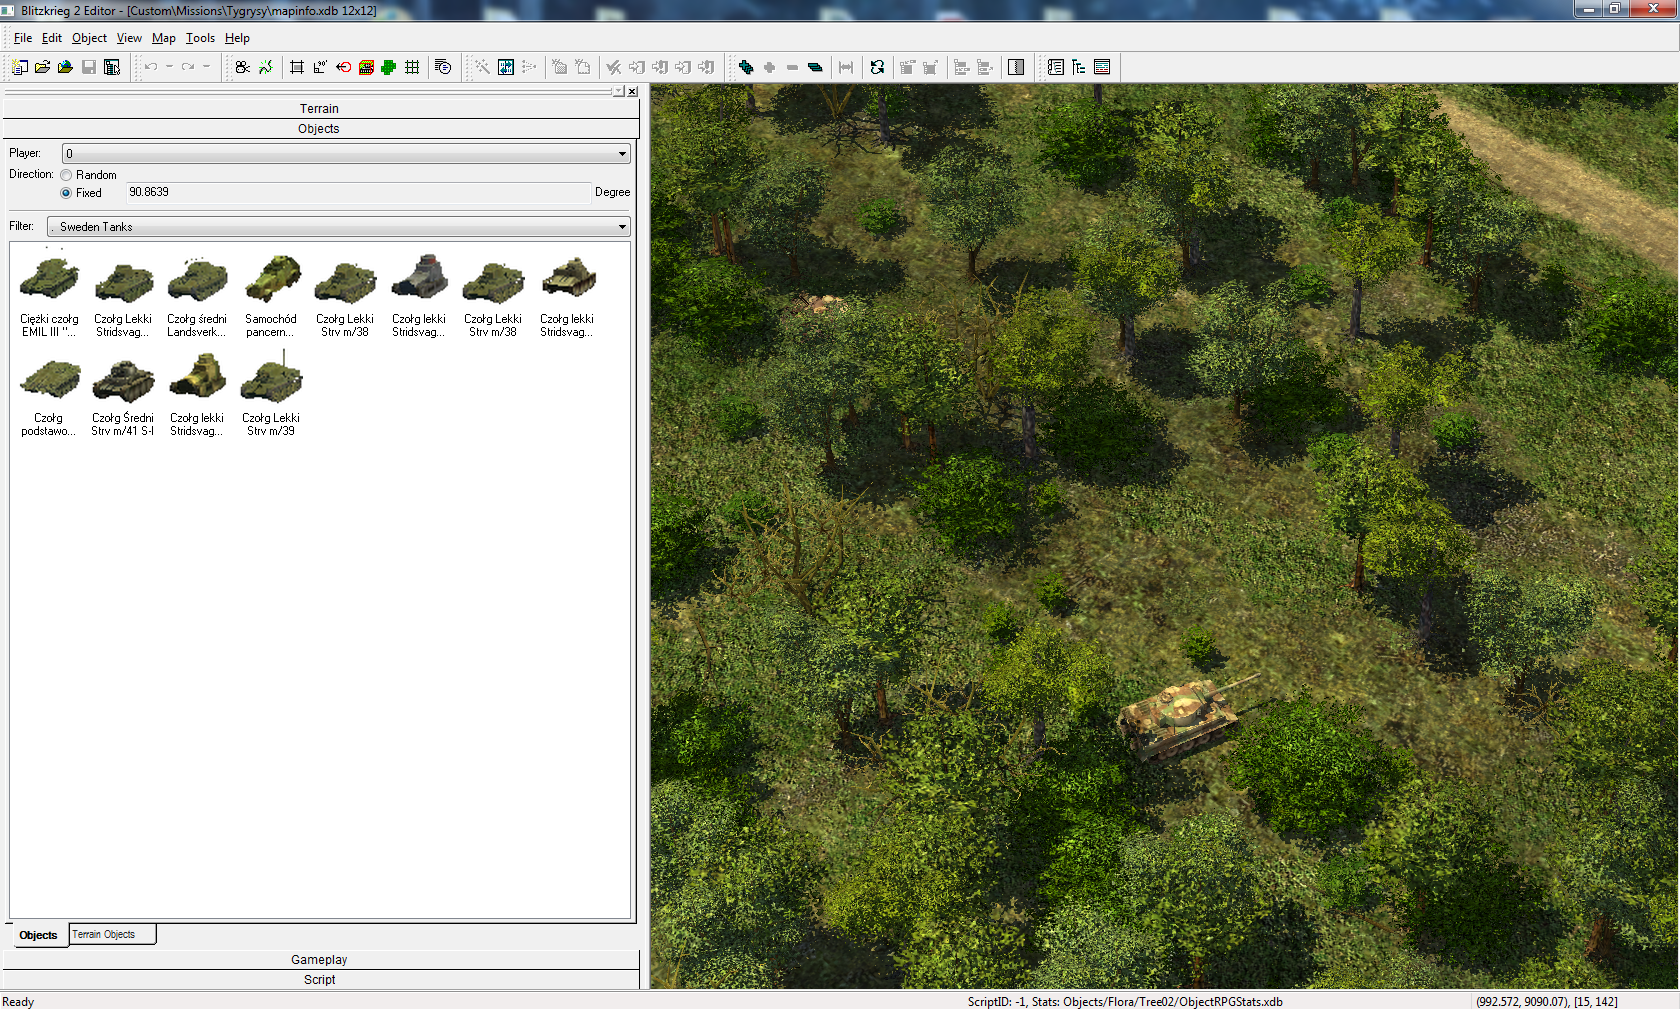
Task: Open the Edit menu
Action: (52, 38)
